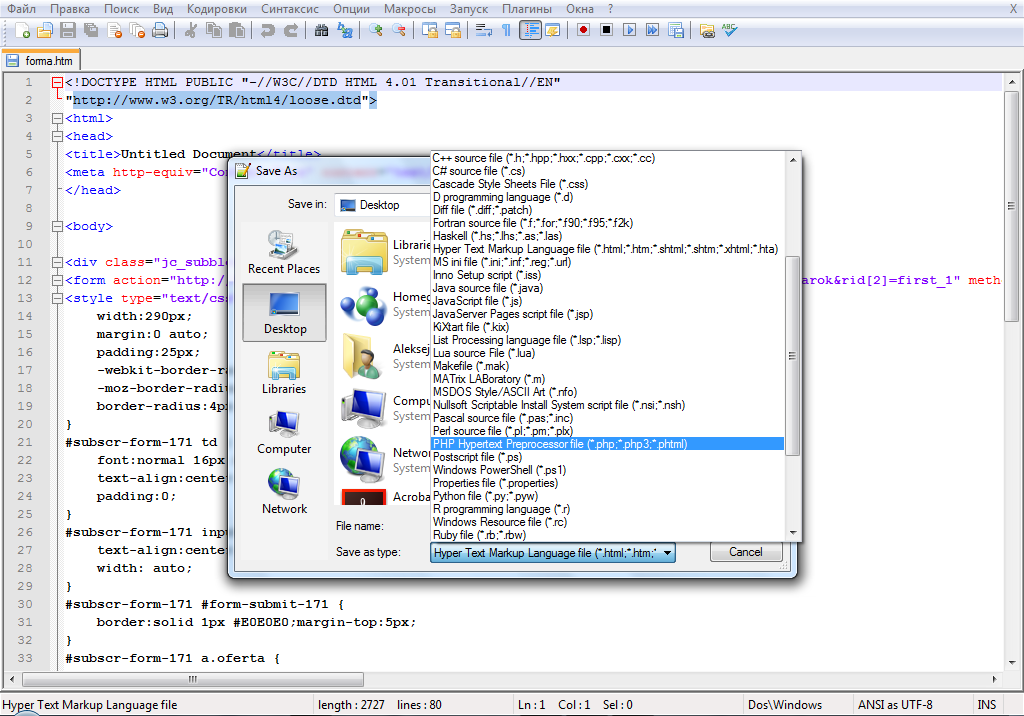Open the Save as type combo box
The width and height of the screenshot is (1024, 716).
pos(552,553)
